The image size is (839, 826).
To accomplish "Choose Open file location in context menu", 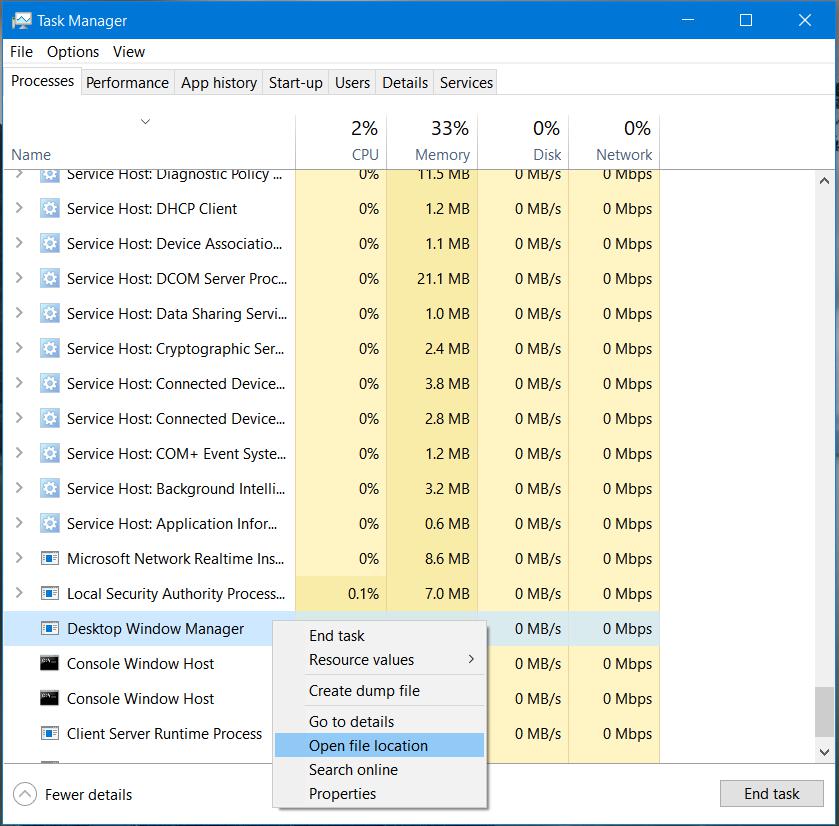I will click(379, 745).
